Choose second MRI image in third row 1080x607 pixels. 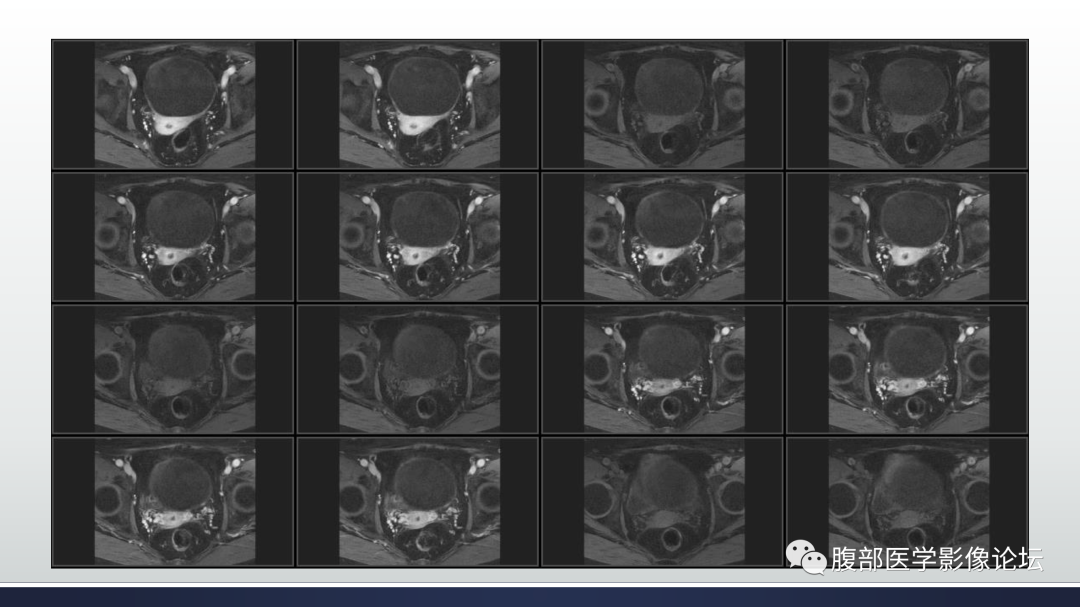pos(418,369)
